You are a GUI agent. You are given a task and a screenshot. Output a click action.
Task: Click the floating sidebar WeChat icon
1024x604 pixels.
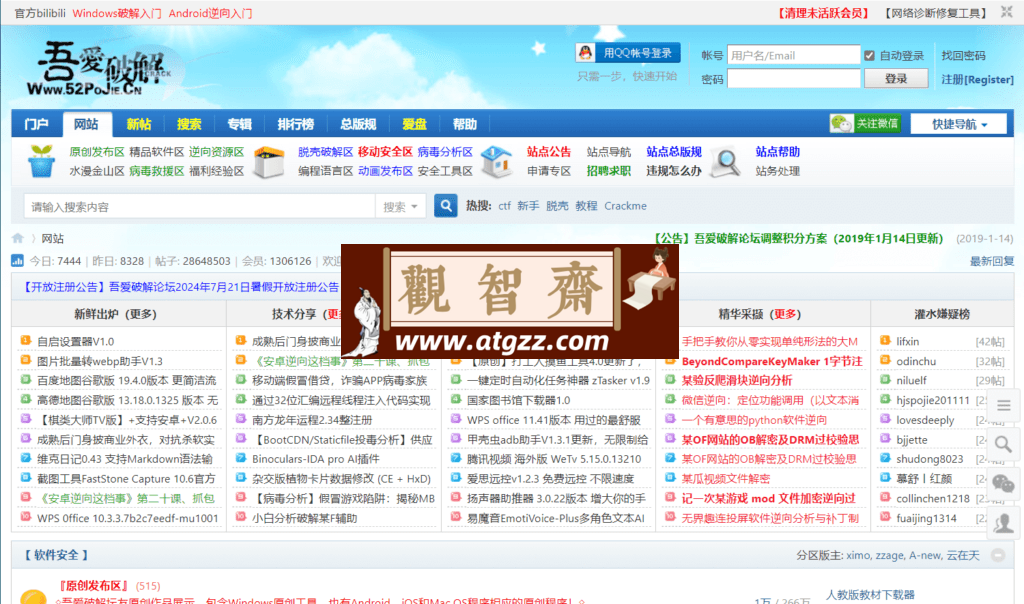pyautogui.click(x=1004, y=484)
